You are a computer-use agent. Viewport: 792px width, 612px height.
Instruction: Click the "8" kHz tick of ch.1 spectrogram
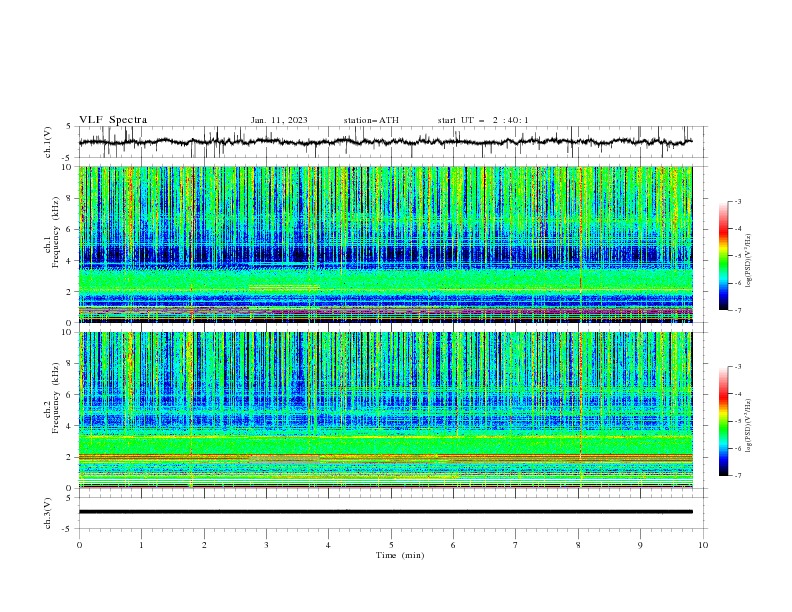click(69, 198)
